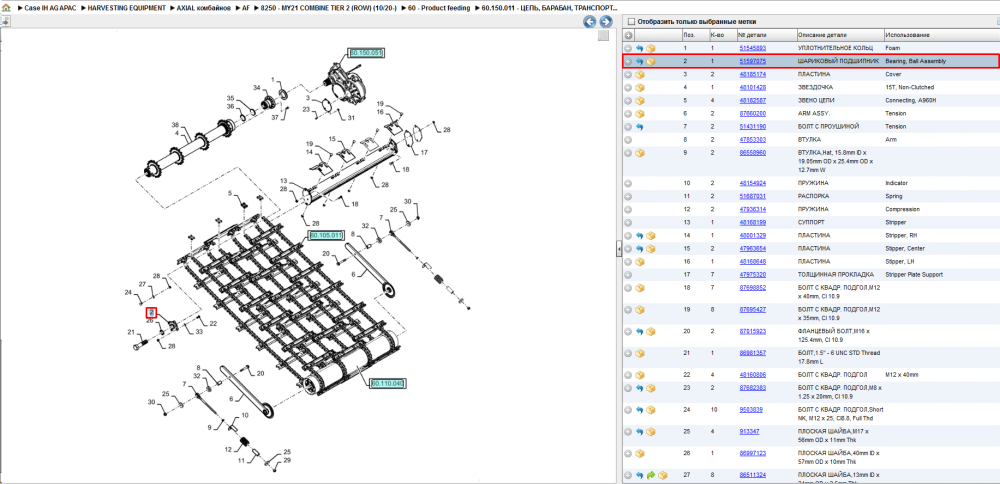Viewport: 1000px width, 484px height.
Task: Open diagram reference label 60.110.046
Action: pyautogui.click(x=388, y=383)
